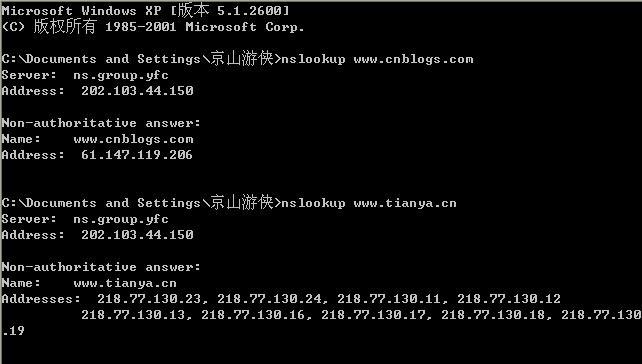
Task: Click the second 202.103.44.150 server address
Action: coord(137,235)
